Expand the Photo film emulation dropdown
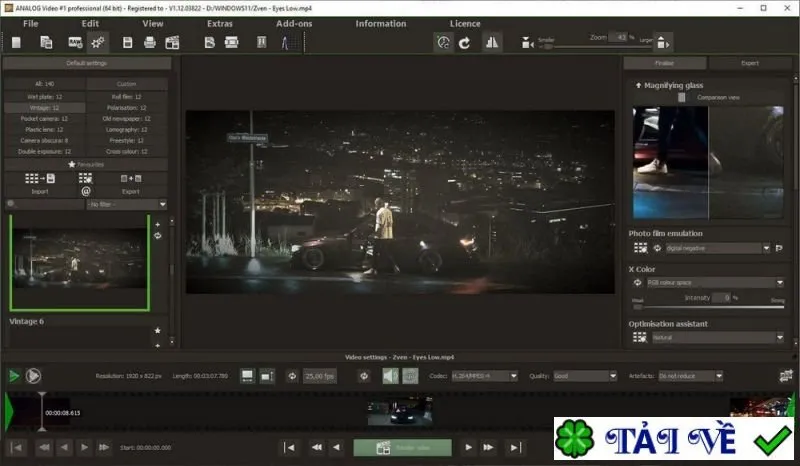Image resolution: width=800 pixels, height=466 pixels. [x=718, y=248]
